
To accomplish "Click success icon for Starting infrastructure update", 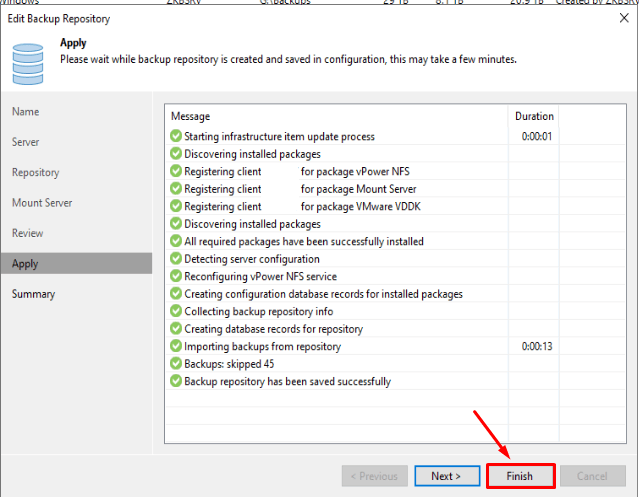I will coord(176,136).
